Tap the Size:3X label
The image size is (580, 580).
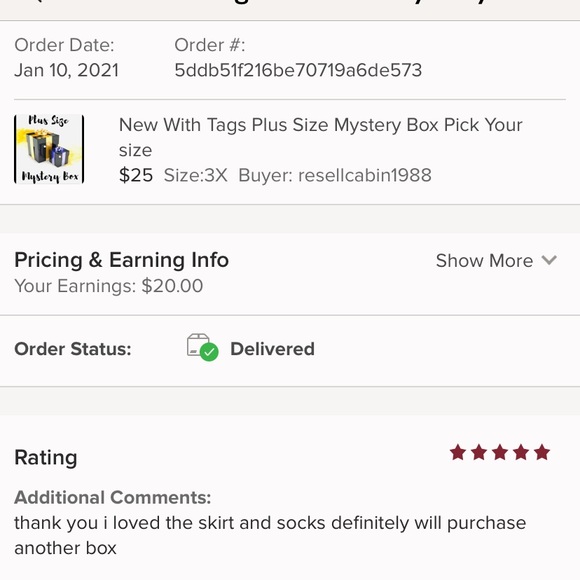[x=196, y=175]
